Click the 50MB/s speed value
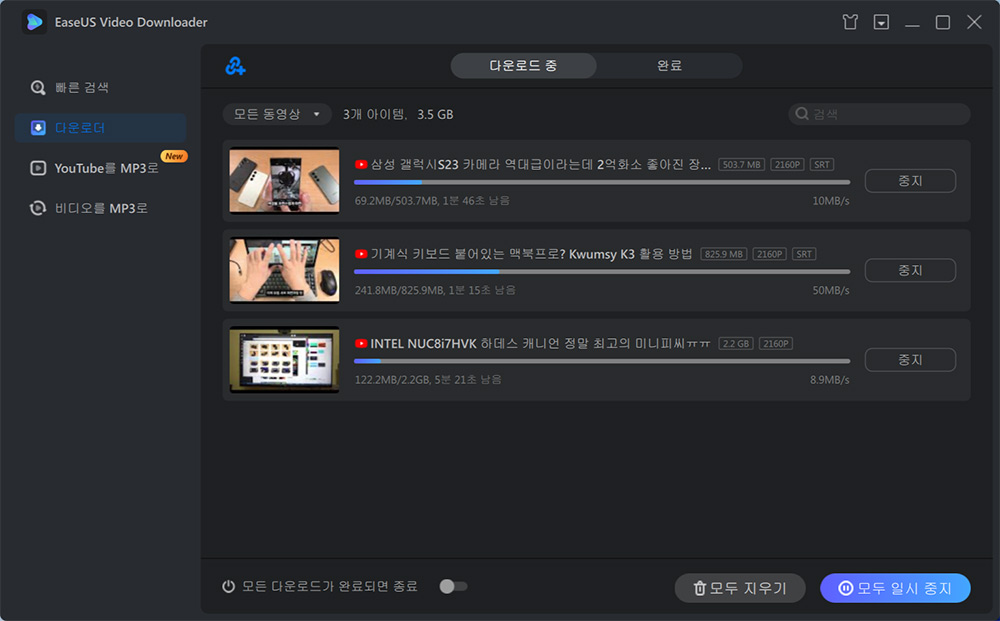 pyautogui.click(x=830, y=290)
